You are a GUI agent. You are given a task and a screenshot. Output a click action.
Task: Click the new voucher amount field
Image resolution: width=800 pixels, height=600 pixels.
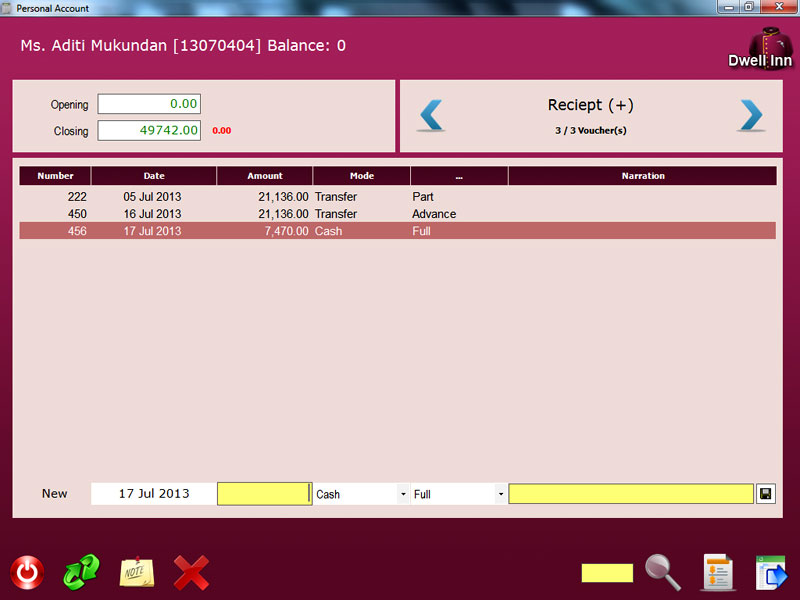264,494
